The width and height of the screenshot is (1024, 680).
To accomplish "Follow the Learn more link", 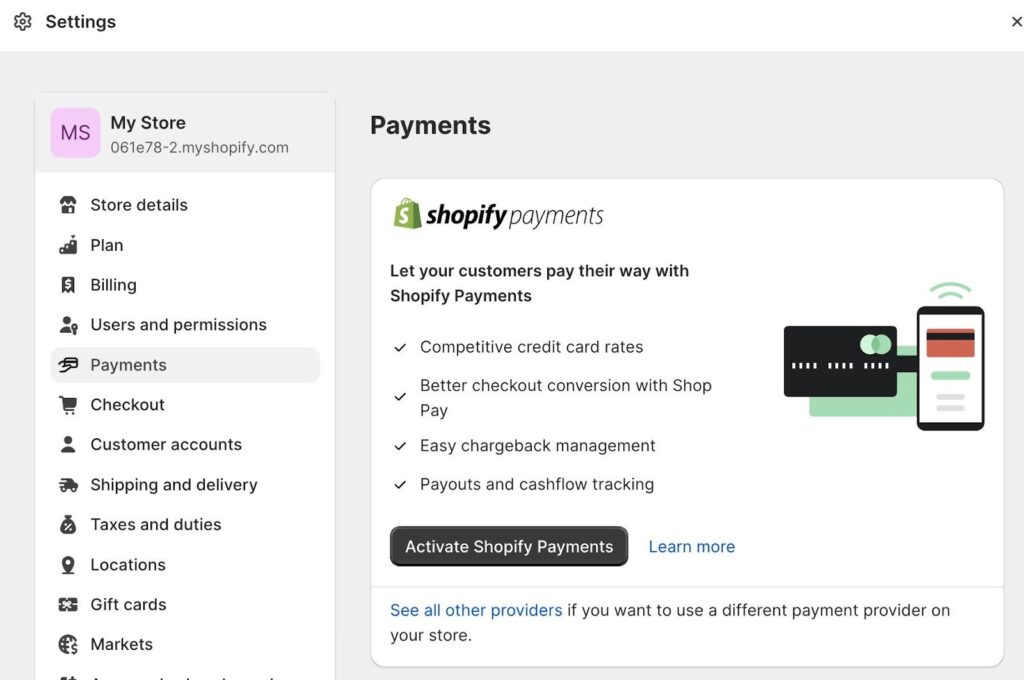I will [x=691, y=547].
